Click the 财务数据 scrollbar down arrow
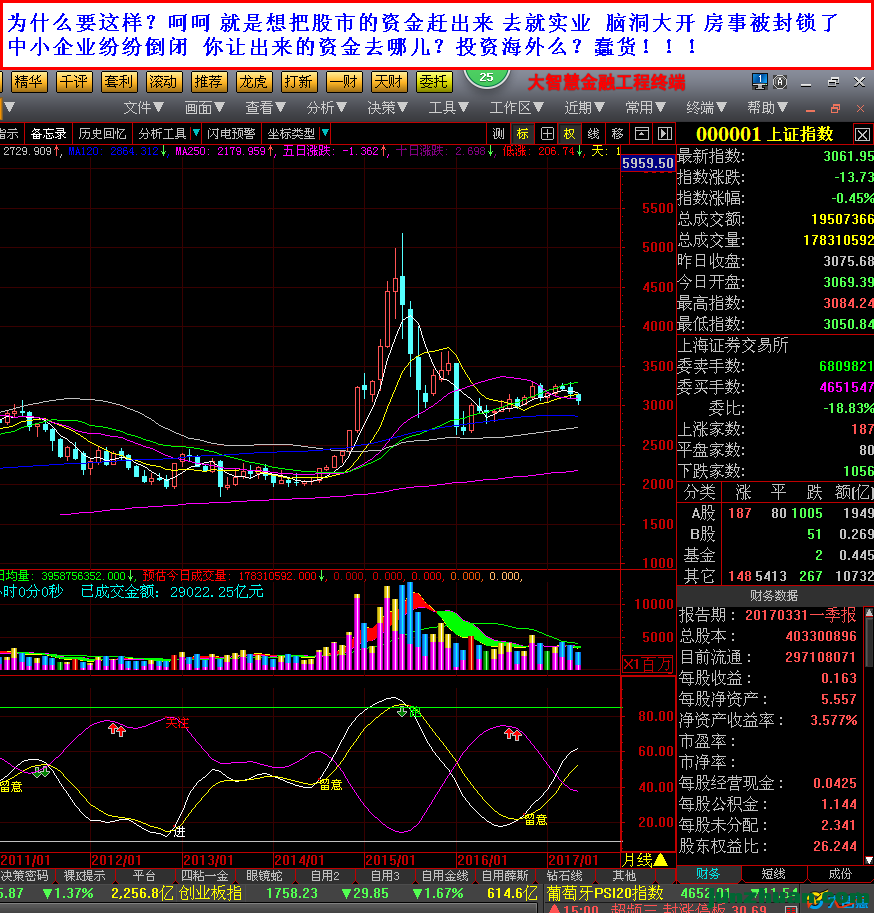Screen dimensions: 874x913 [869, 860]
